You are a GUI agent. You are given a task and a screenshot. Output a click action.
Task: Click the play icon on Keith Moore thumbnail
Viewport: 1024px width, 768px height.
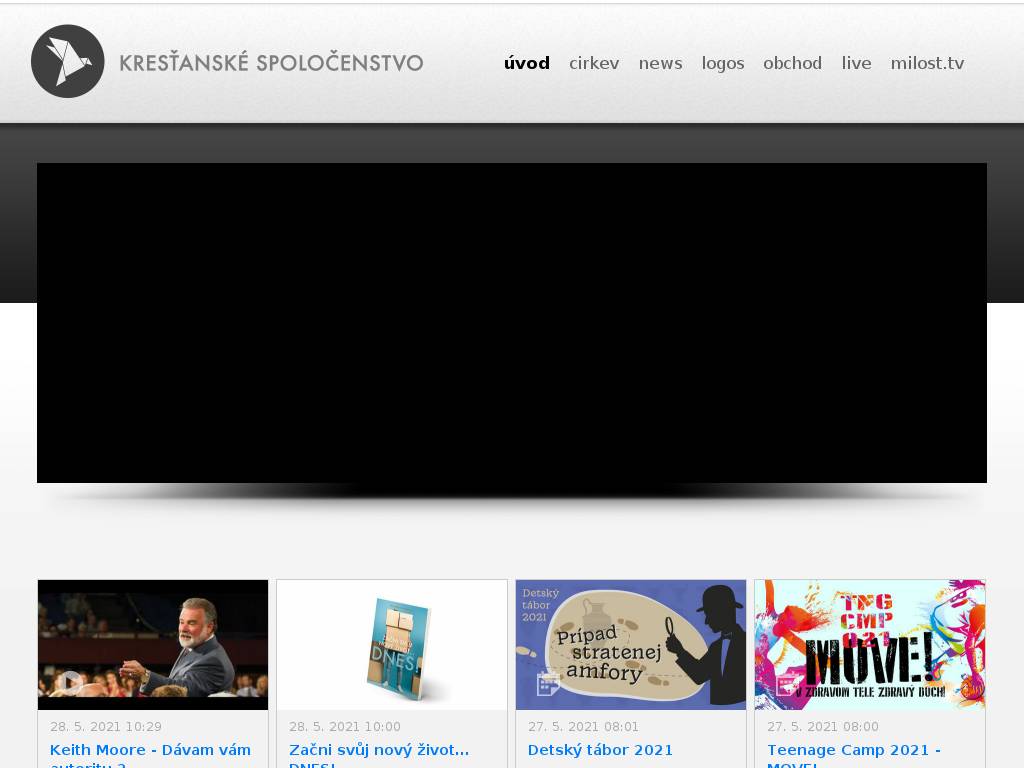(x=69, y=683)
